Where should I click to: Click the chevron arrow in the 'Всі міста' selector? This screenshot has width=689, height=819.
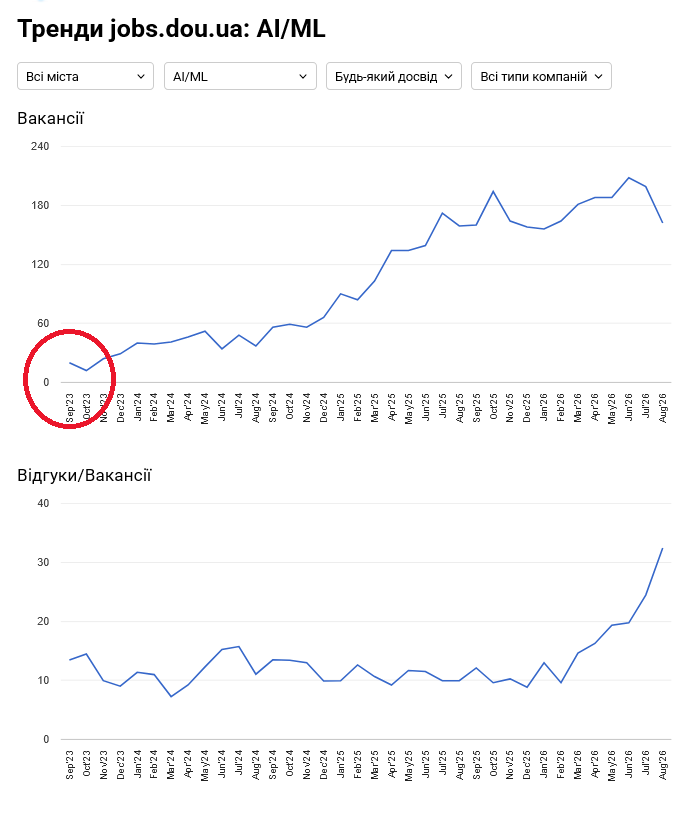pos(141,76)
